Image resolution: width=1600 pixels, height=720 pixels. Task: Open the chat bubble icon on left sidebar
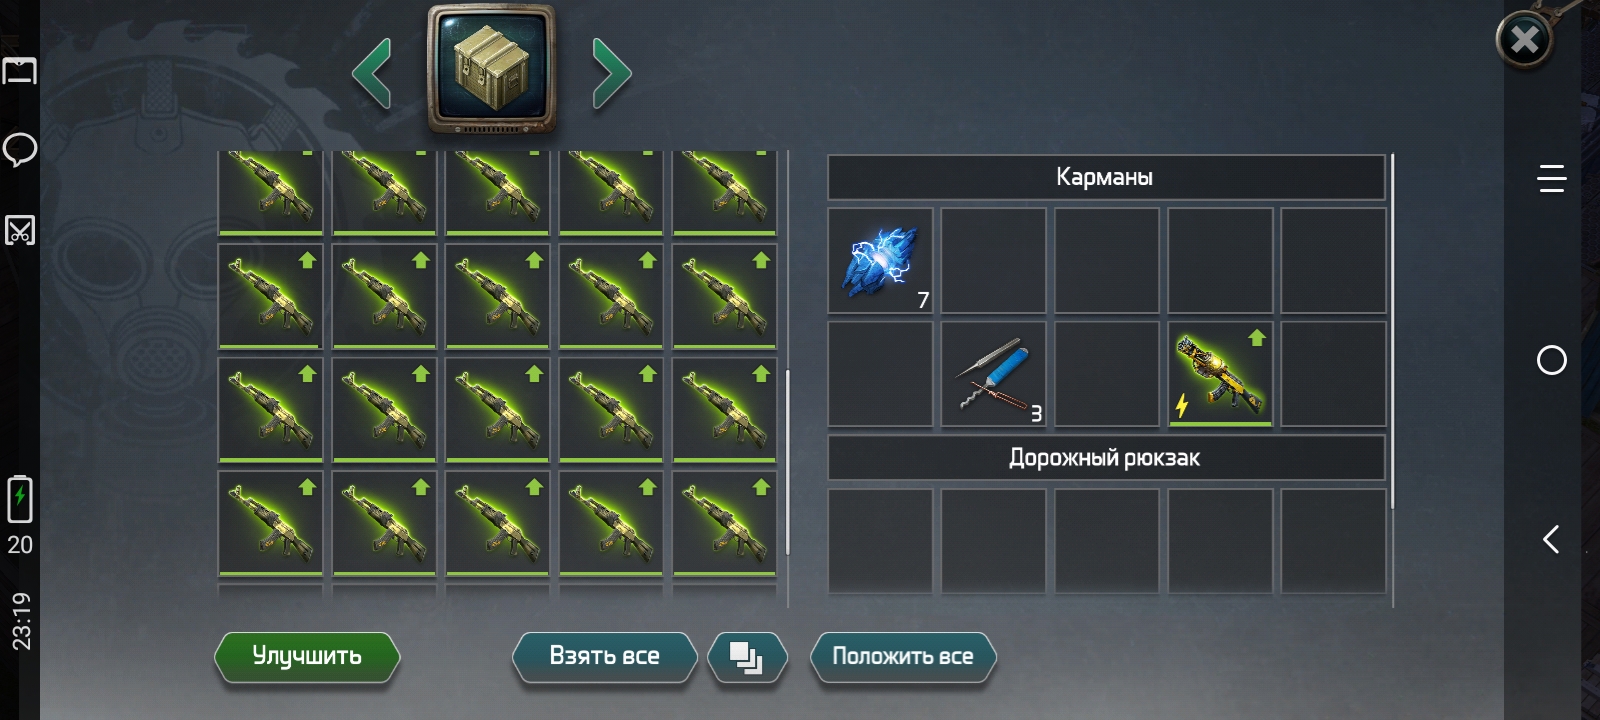pyautogui.click(x=20, y=150)
